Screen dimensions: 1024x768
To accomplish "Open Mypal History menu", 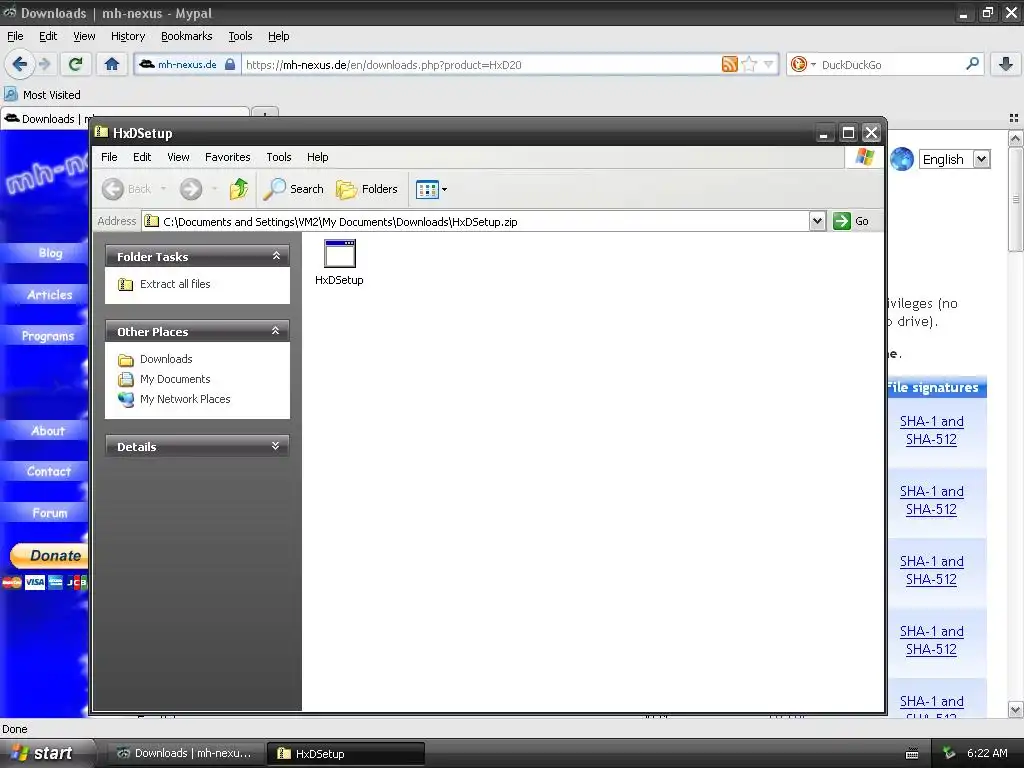I will click(127, 36).
